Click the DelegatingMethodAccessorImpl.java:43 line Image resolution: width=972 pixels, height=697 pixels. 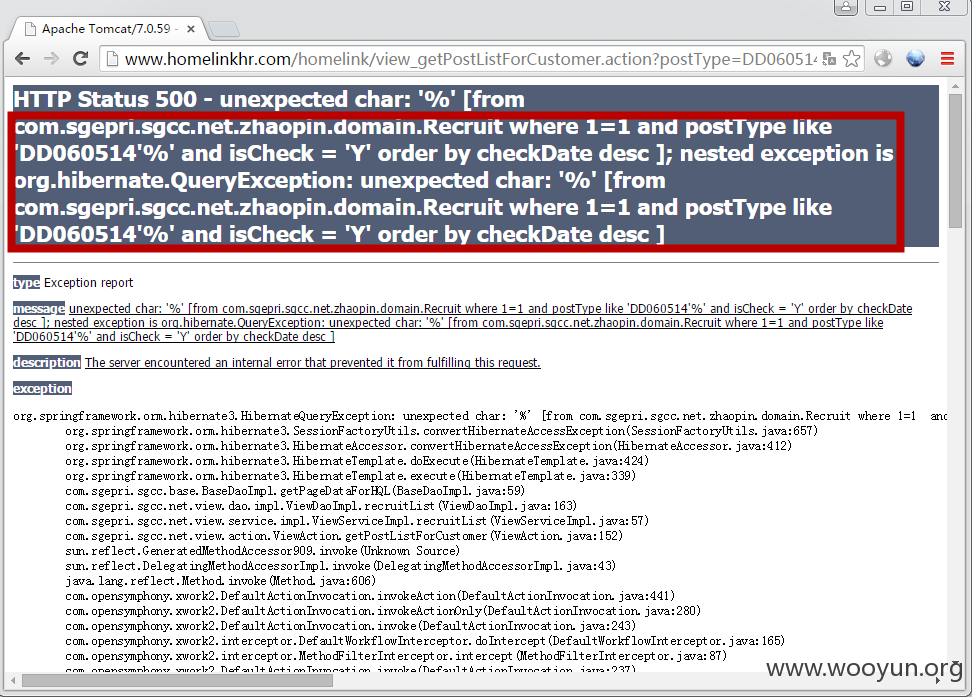coord(340,566)
